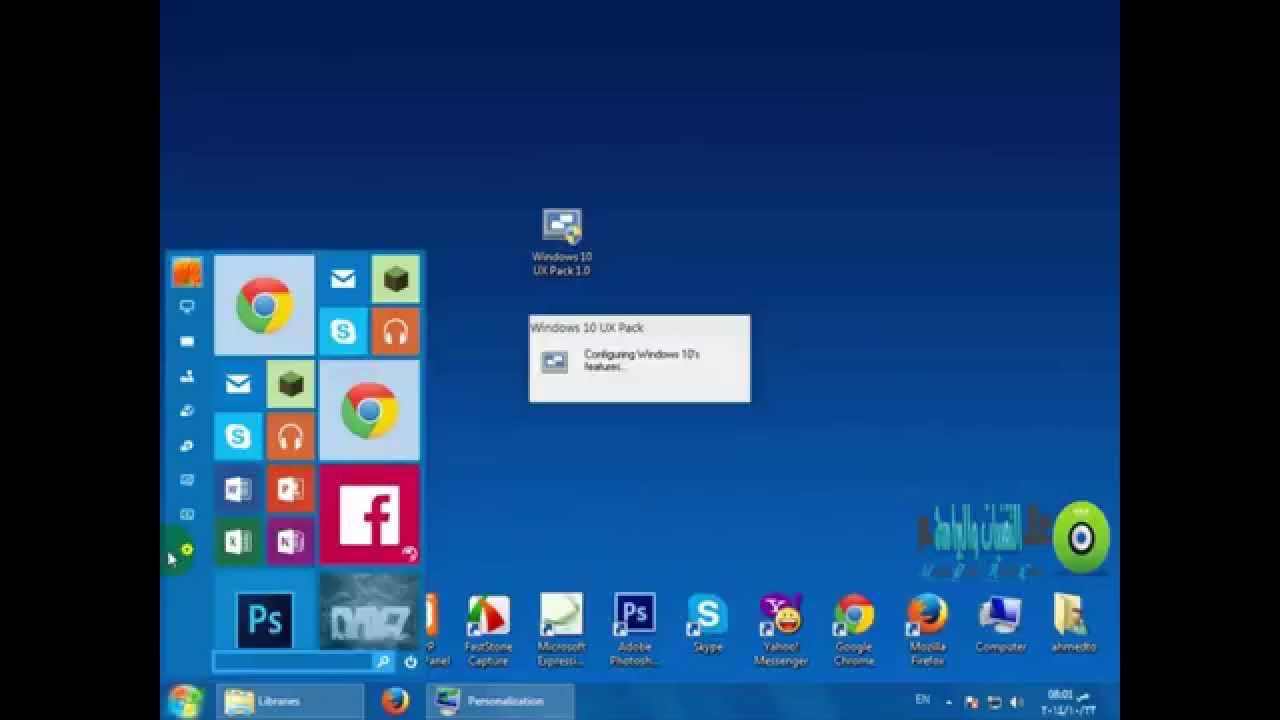1280x720 pixels.
Task: Open the large Chrome tile beside the user avatar
Action: [x=264, y=305]
